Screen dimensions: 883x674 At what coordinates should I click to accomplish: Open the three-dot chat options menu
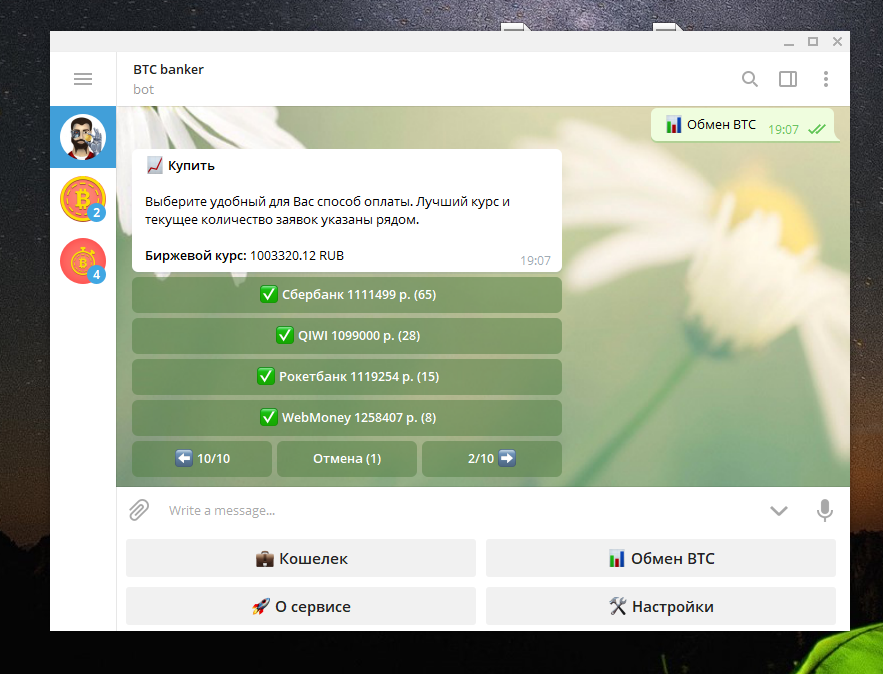tap(826, 79)
